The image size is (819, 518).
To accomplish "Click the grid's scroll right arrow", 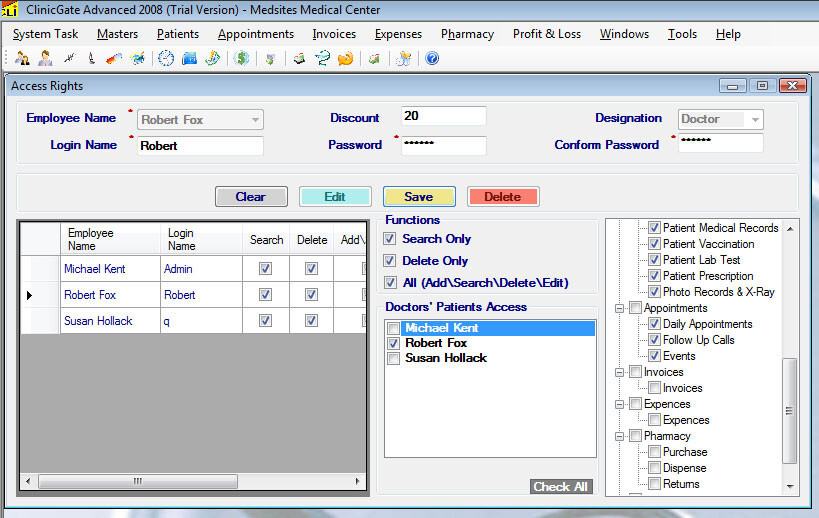I will [357, 481].
